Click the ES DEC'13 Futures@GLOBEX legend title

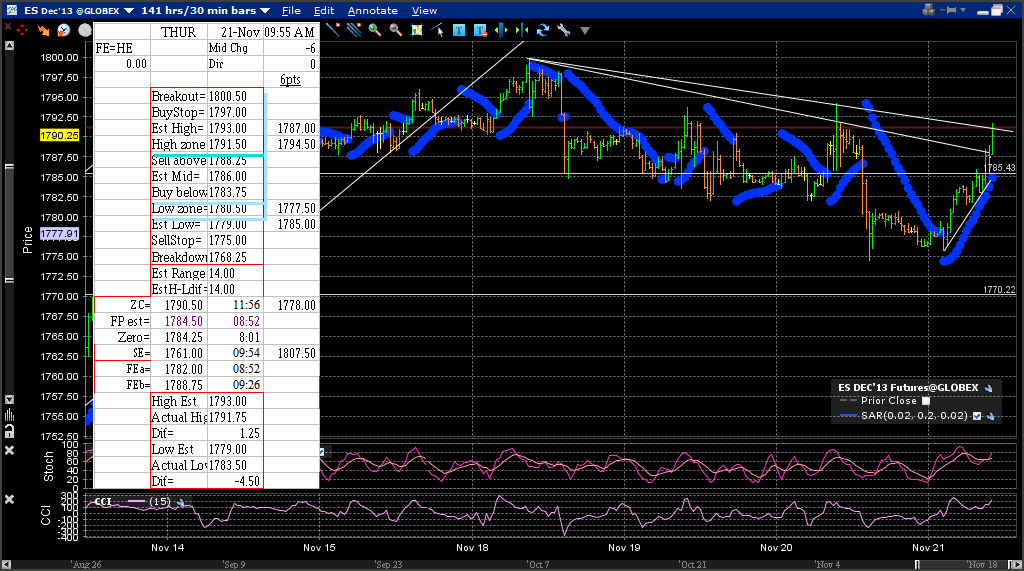pos(908,387)
